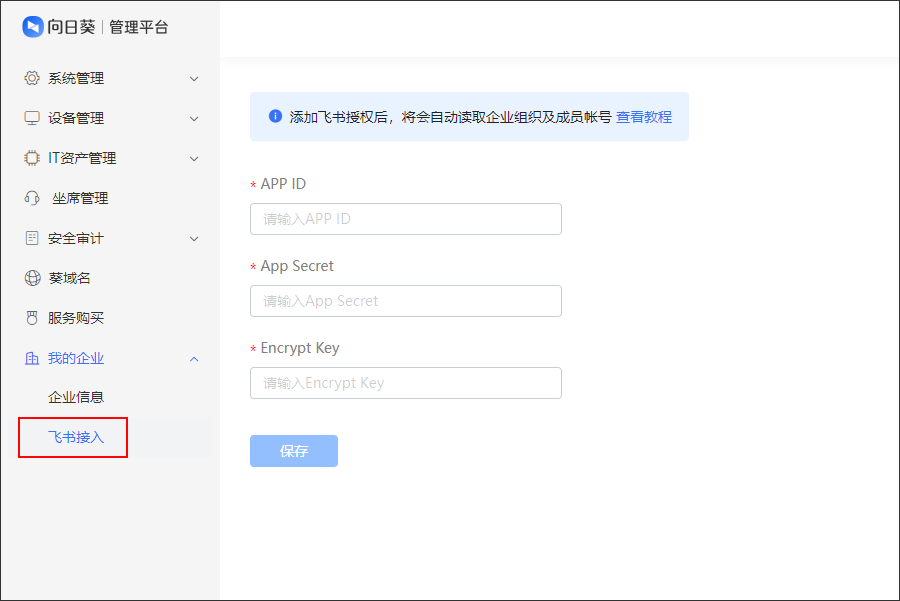900x601 pixels.
Task: Click the 系统管理 gear icon
Action: [x=32, y=78]
